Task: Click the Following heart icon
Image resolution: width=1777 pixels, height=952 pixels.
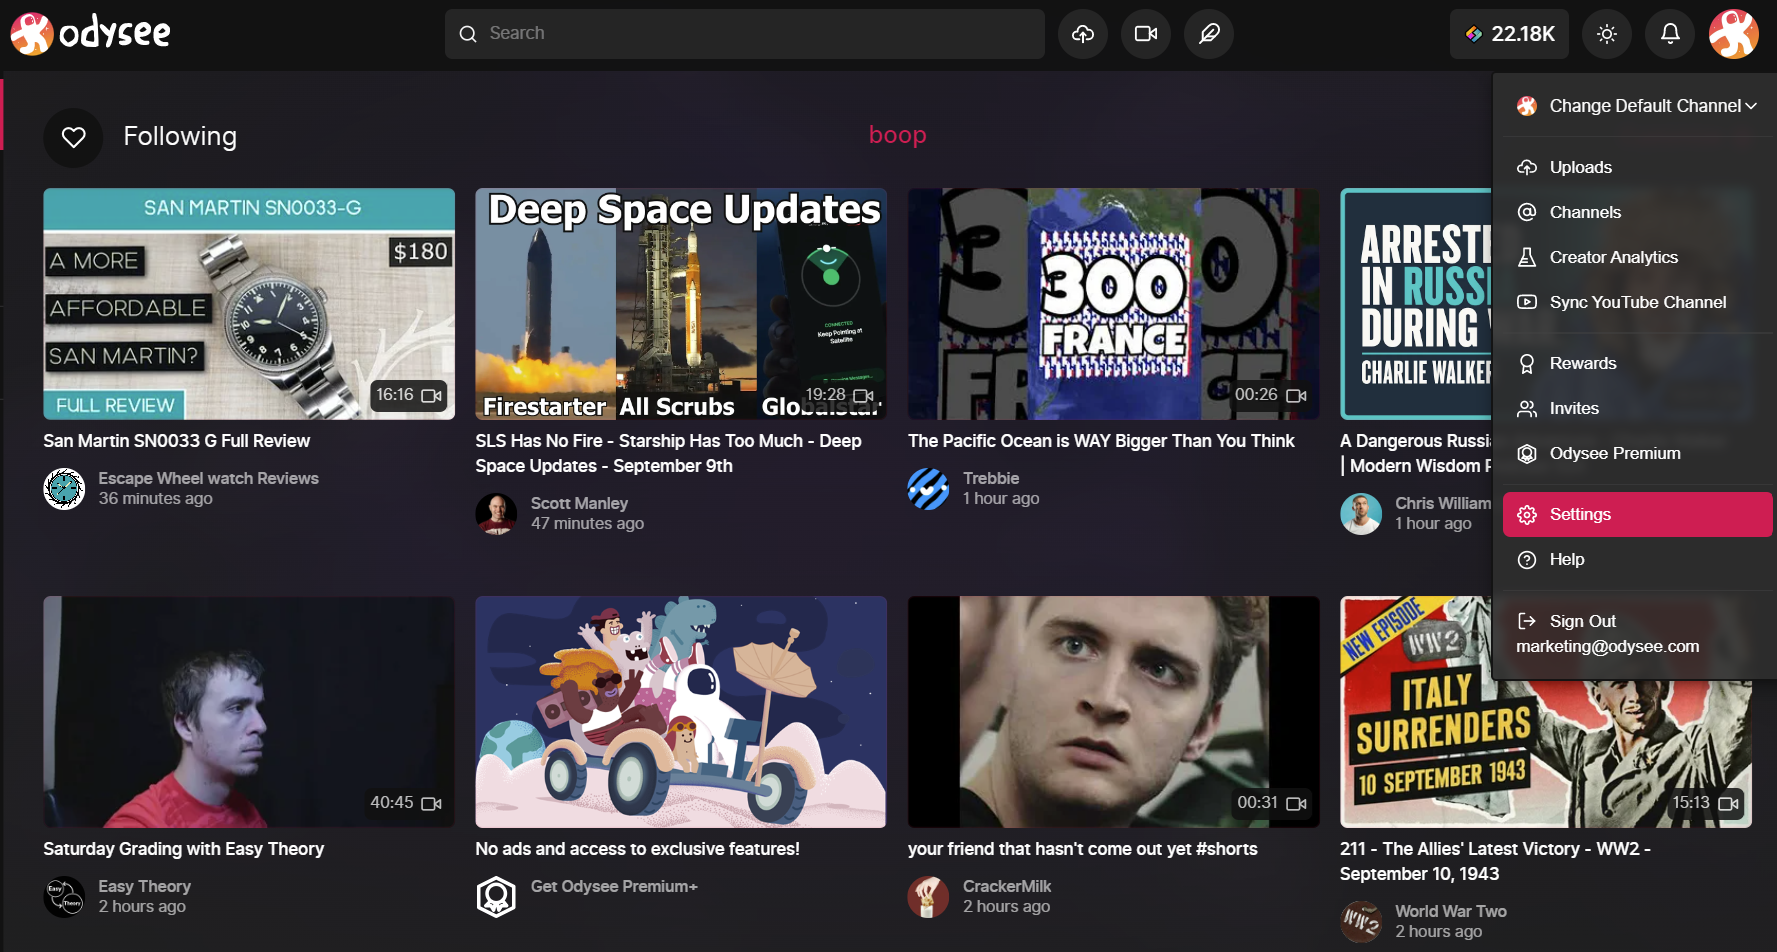Action: pyautogui.click(x=73, y=137)
